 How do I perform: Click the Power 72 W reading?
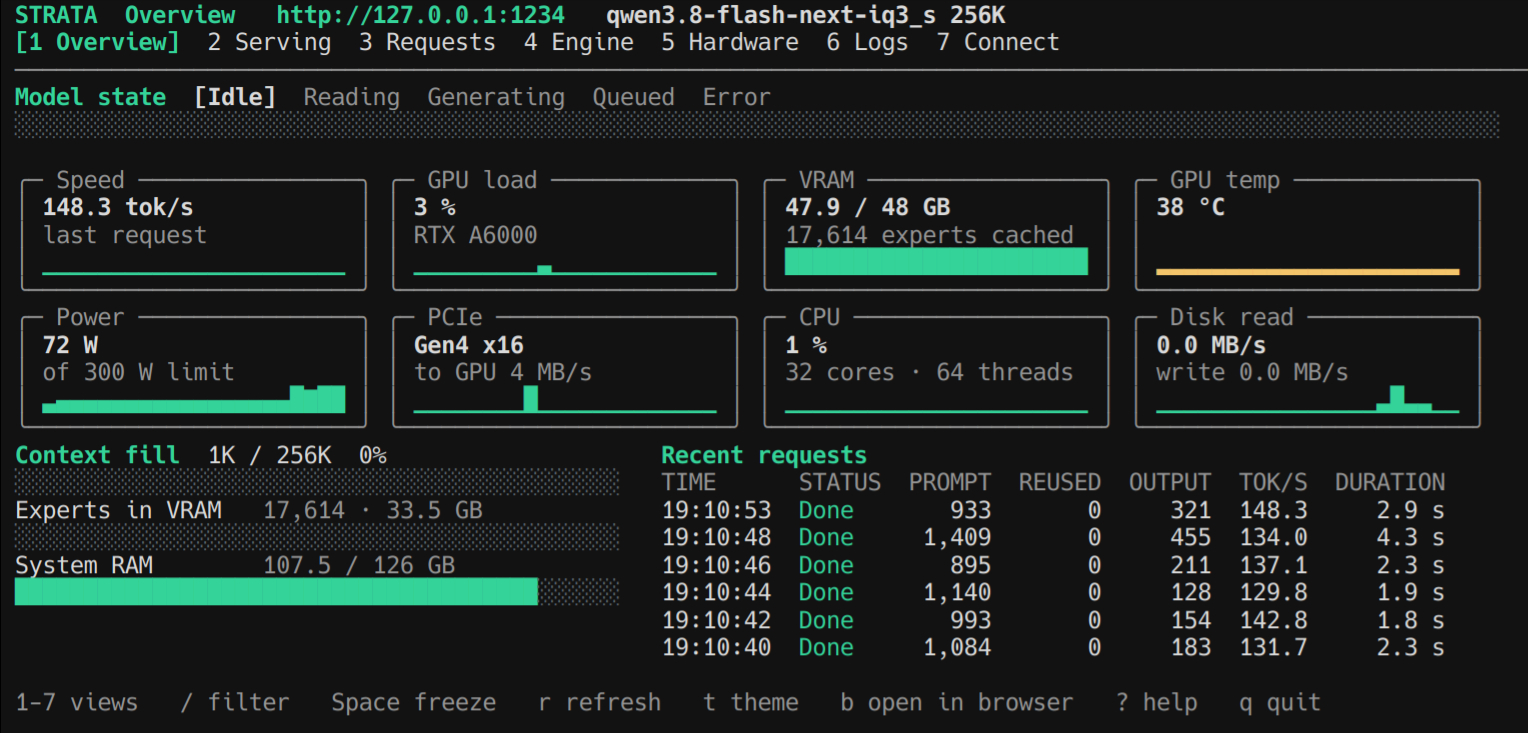70,345
